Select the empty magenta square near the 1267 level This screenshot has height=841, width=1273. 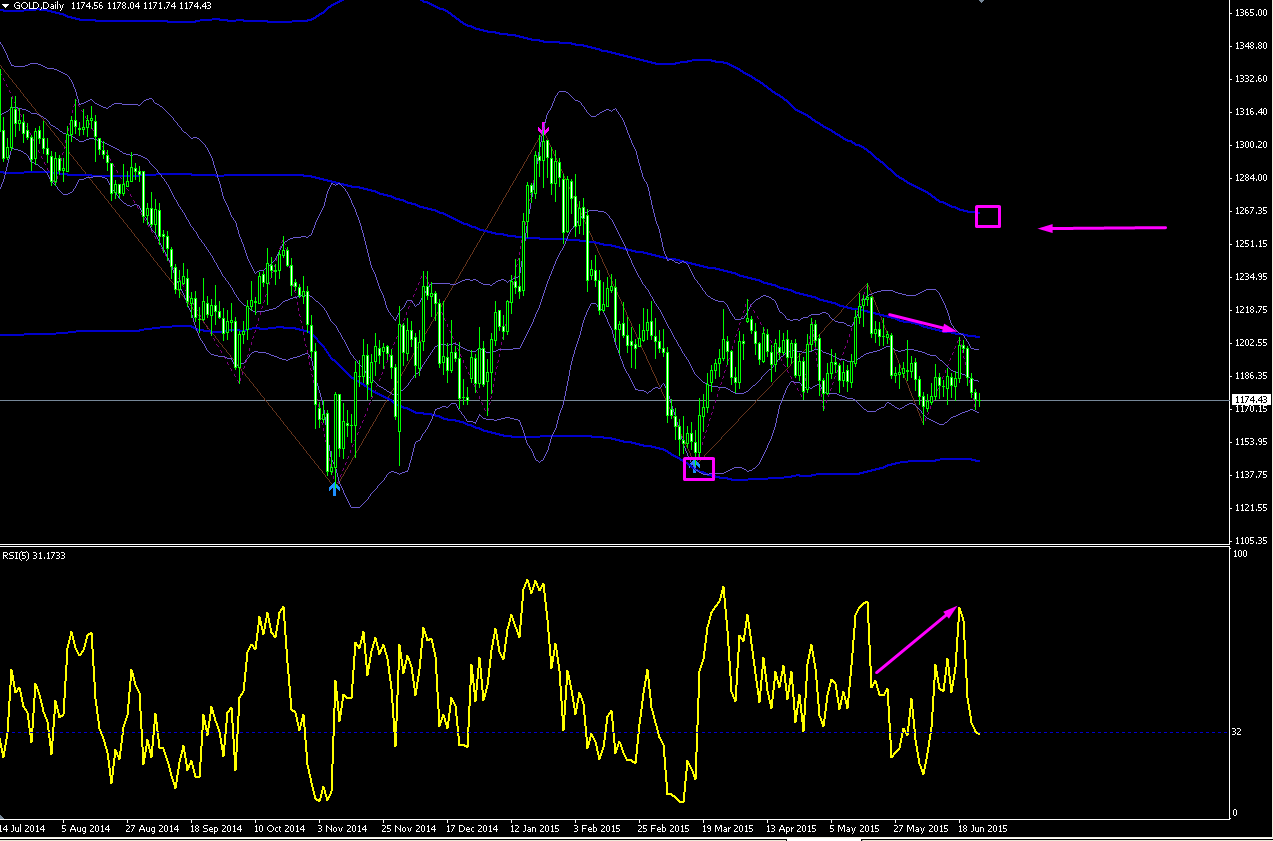point(988,216)
